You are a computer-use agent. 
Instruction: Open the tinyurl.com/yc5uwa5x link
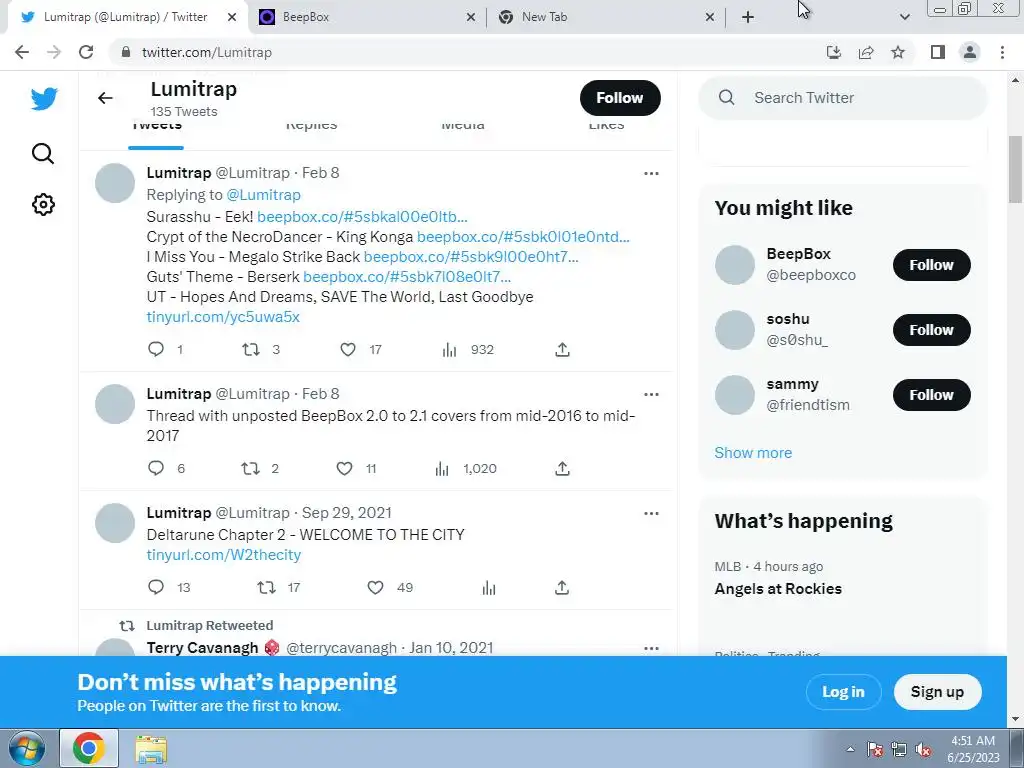(x=223, y=317)
